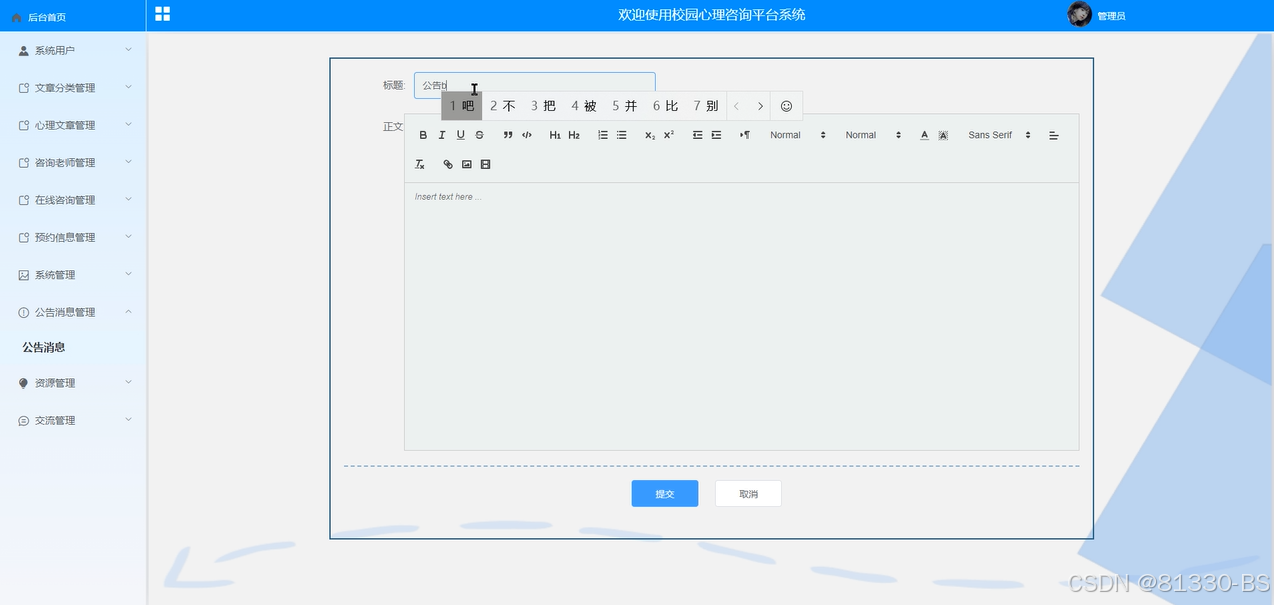Open the emoji panel in the IME bar
This screenshot has width=1274, height=605.
point(786,106)
